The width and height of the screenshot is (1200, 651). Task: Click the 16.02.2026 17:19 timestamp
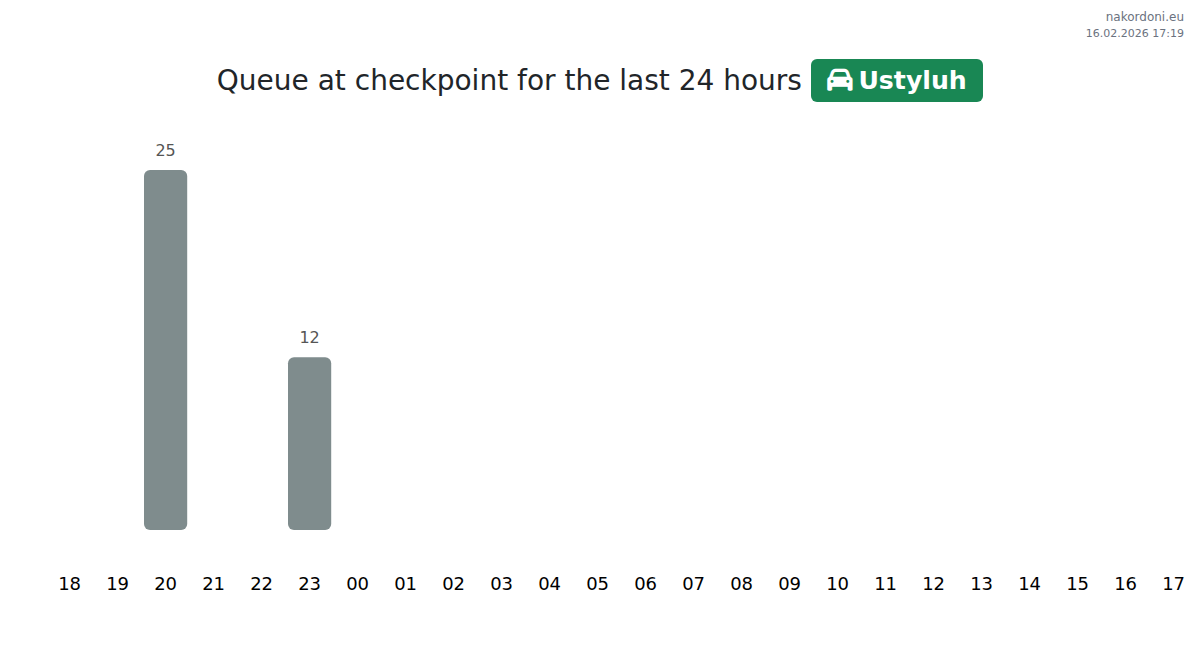pos(1134,34)
